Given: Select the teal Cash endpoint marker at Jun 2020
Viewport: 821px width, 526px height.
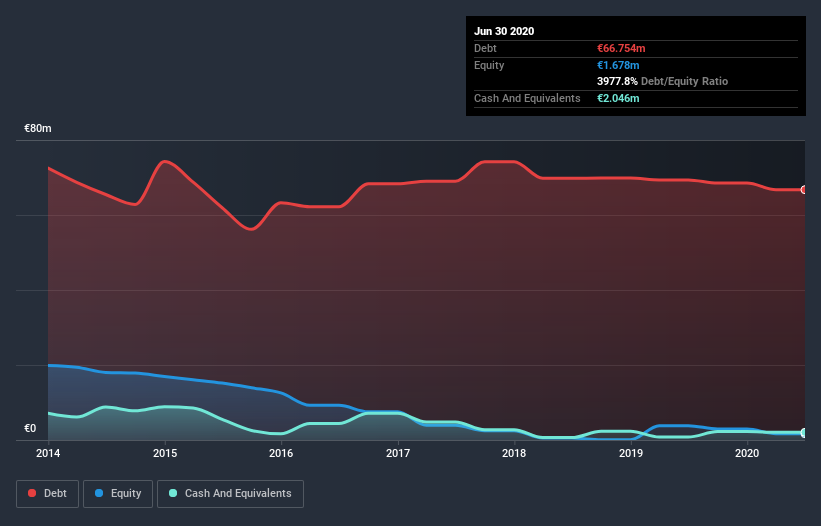Looking at the screenshot, I should (x=804, y=433).
